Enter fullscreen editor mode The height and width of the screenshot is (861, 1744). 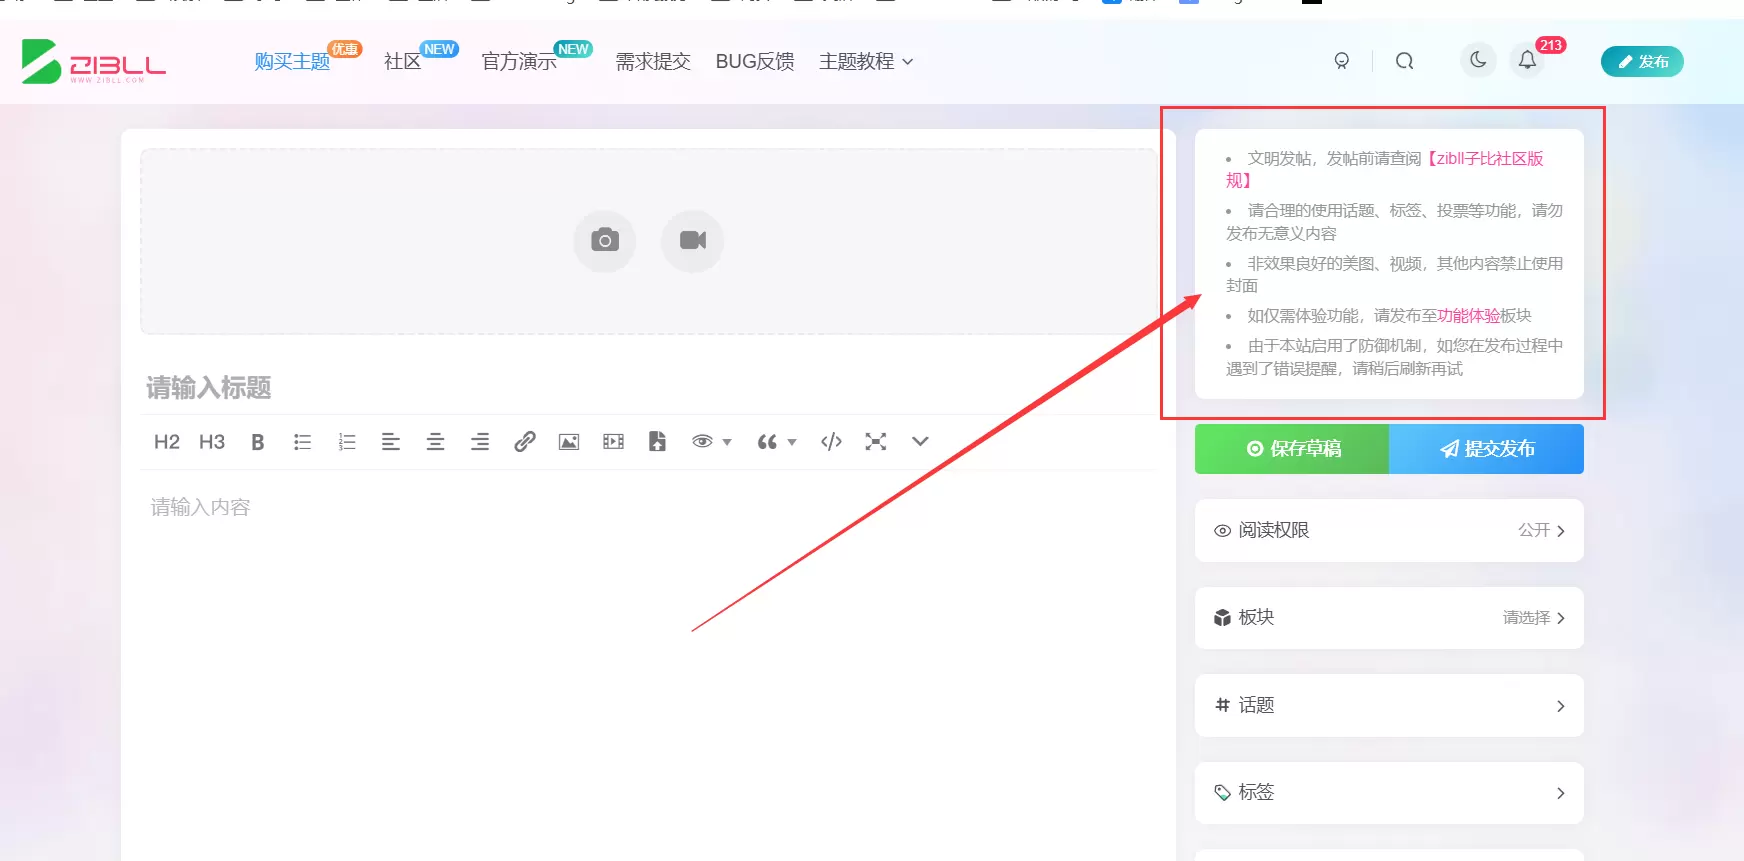[x=876, y=442]
